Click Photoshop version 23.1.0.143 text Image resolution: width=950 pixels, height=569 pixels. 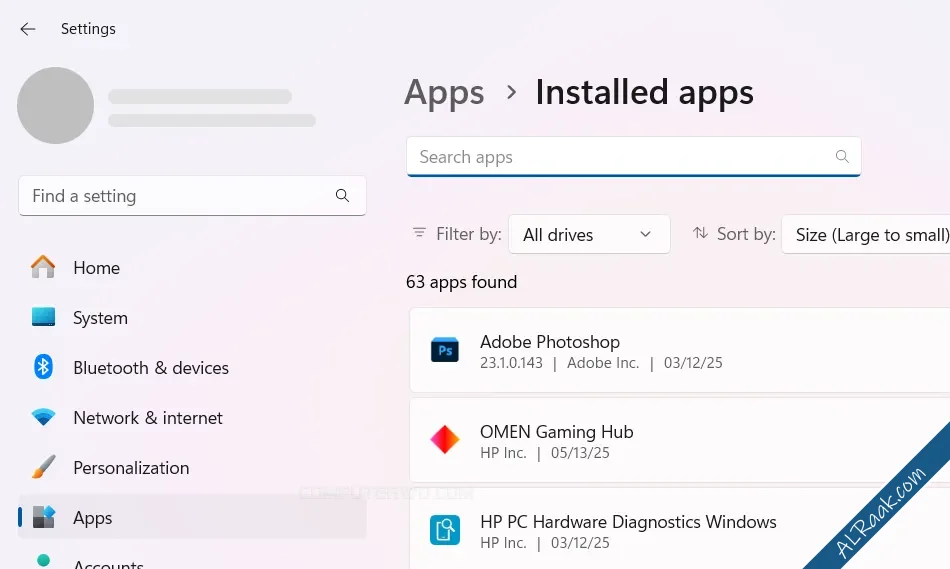tap(511, 363)
